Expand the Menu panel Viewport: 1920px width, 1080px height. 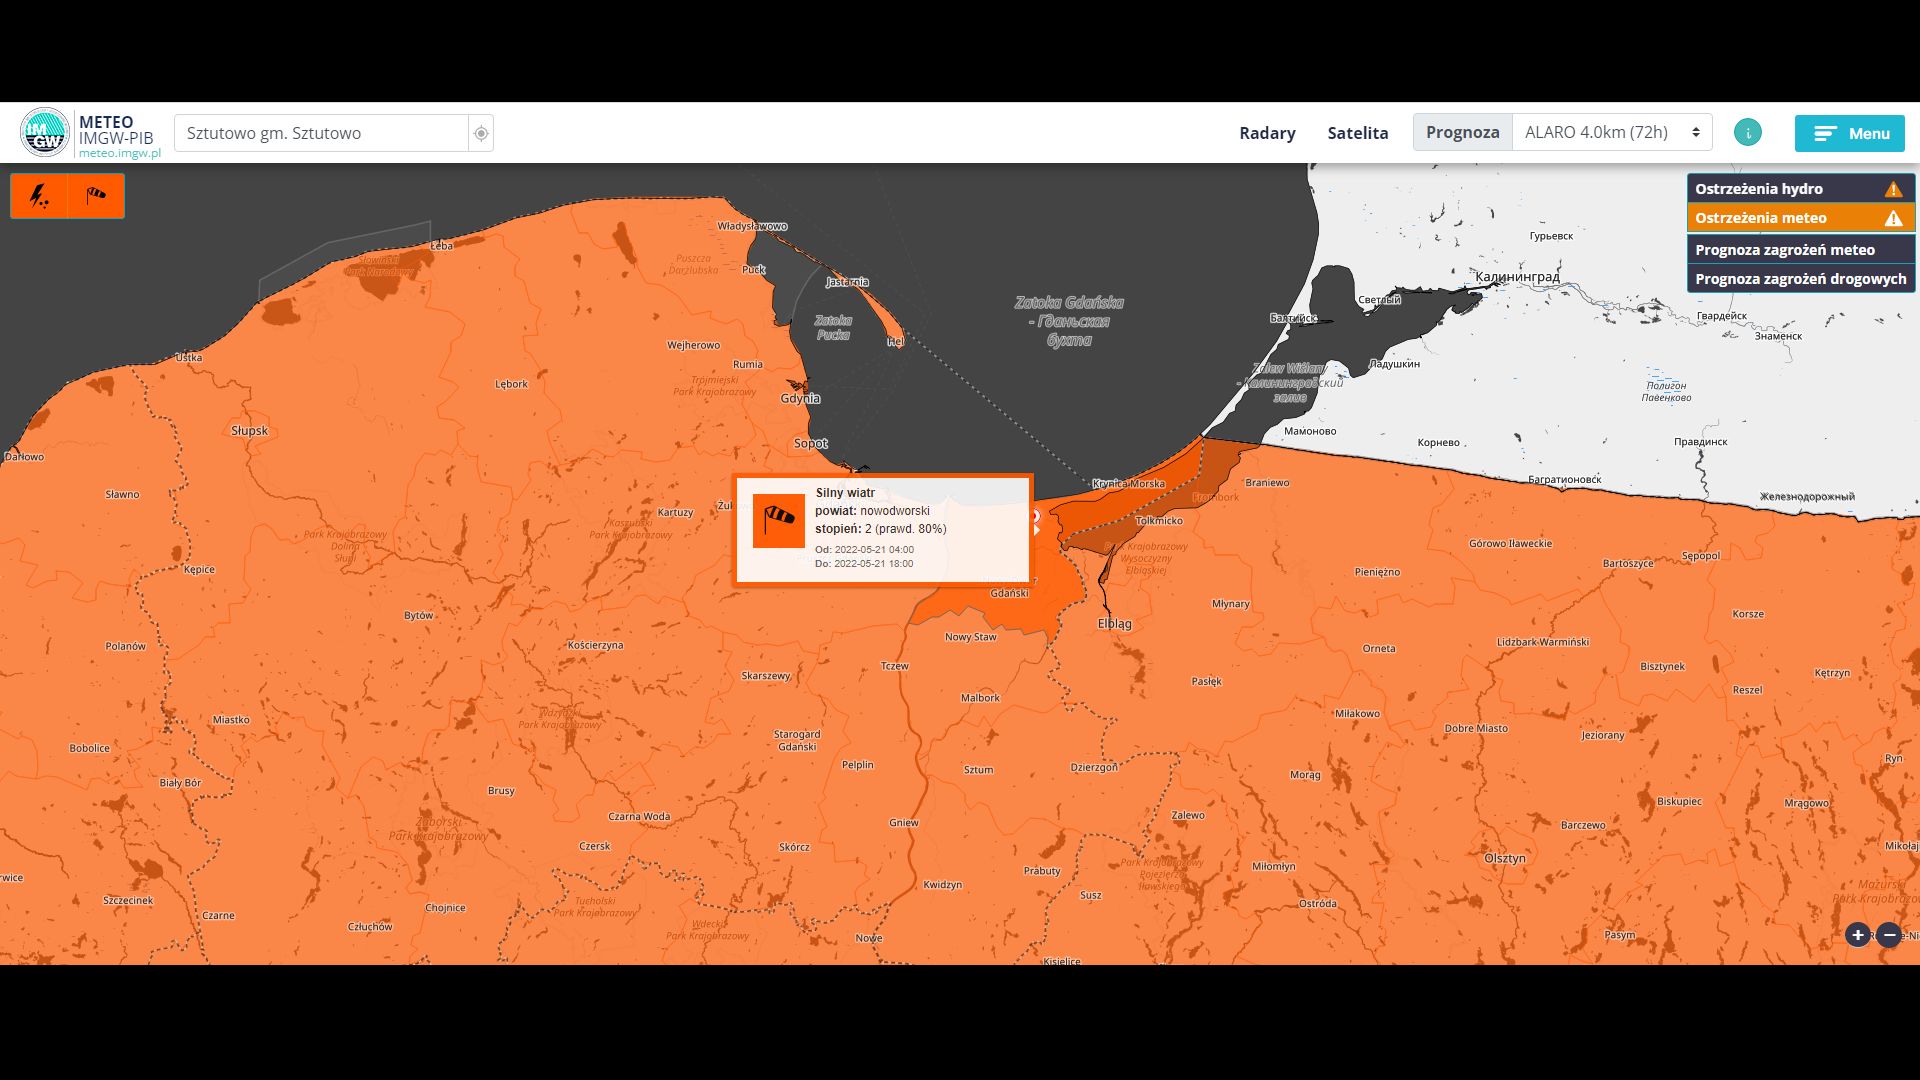1849,133
